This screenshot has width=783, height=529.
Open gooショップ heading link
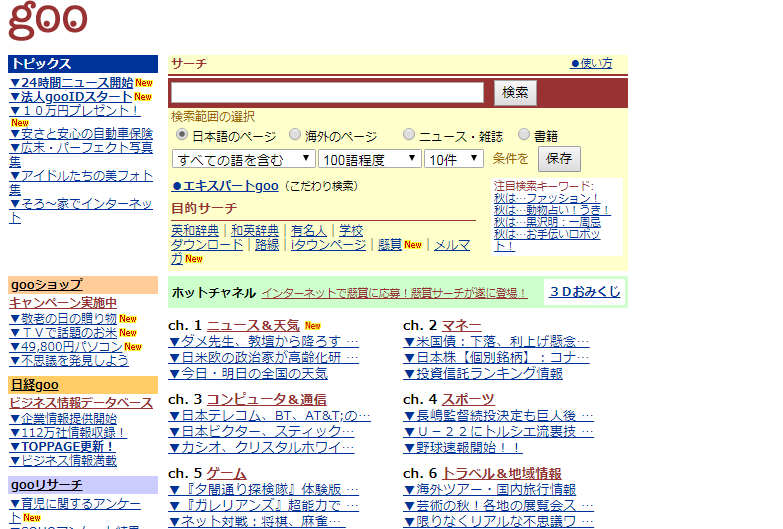click(46, 285)
